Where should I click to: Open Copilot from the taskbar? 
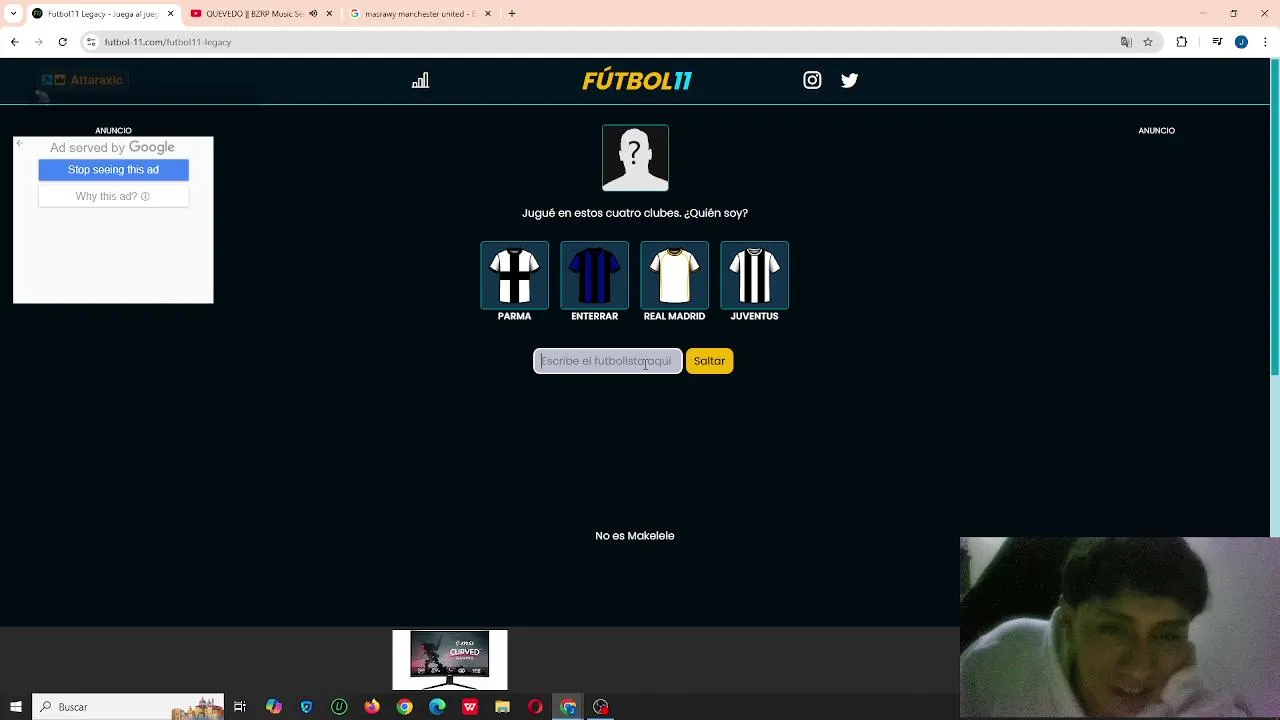pos(273,707)
